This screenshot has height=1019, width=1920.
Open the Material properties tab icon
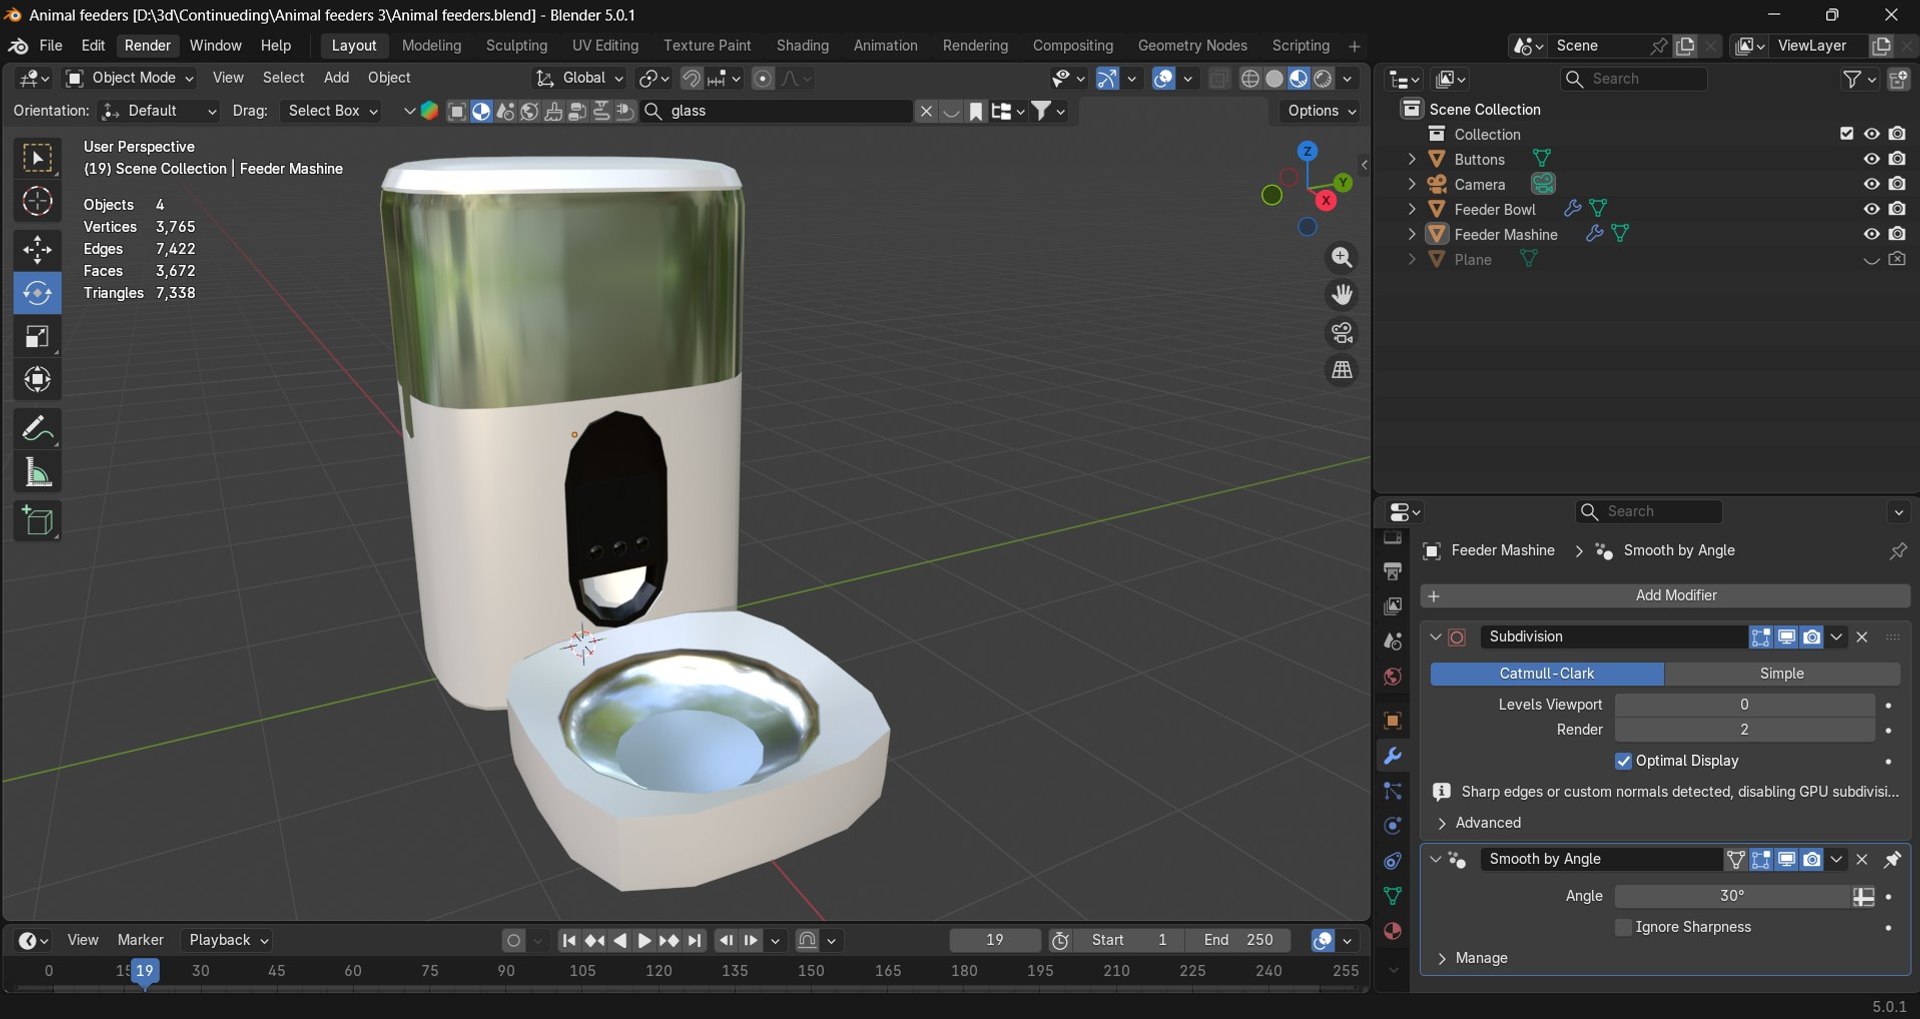[1392, 931]
